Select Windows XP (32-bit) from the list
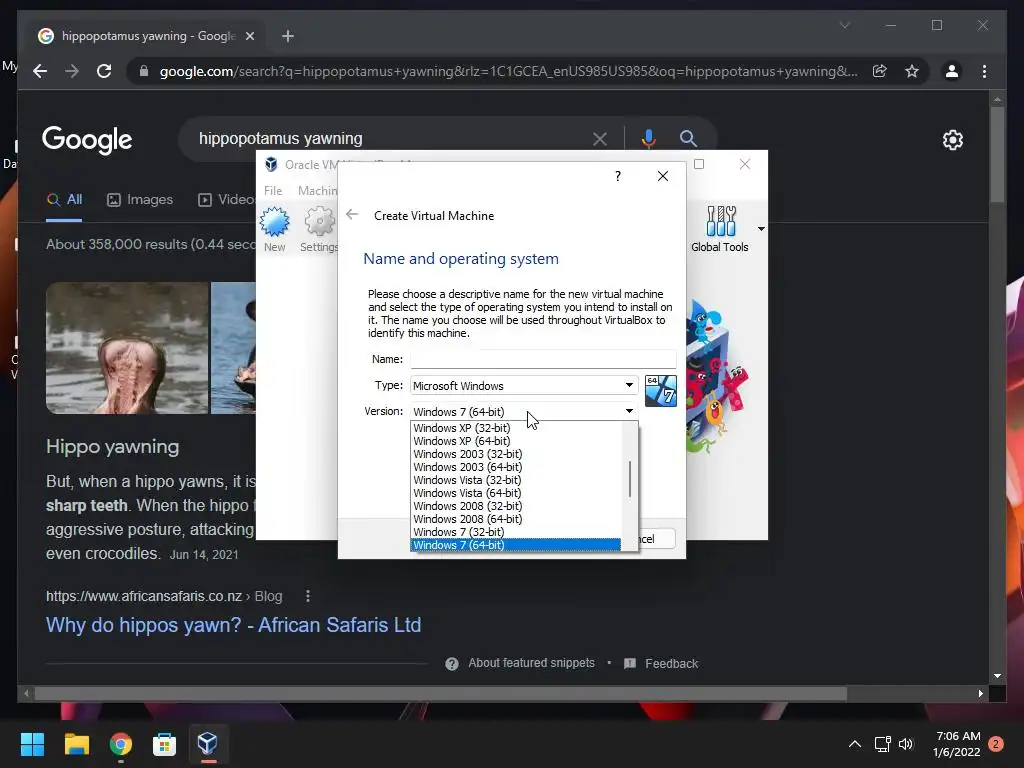The image size is (1024, 768). click(516, 428)
